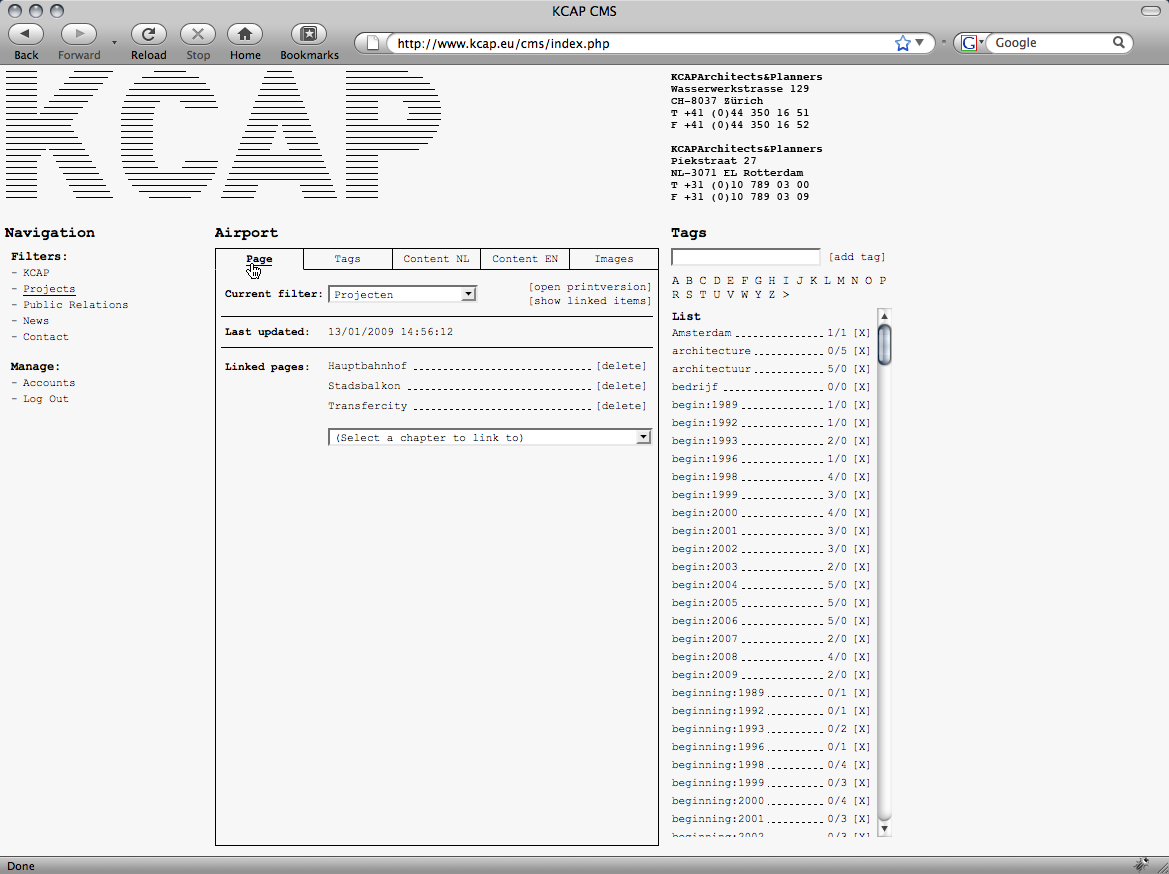Click the bookmark star in address bar
Screen dimensions: 1169x874
click(x=903, y=43)
